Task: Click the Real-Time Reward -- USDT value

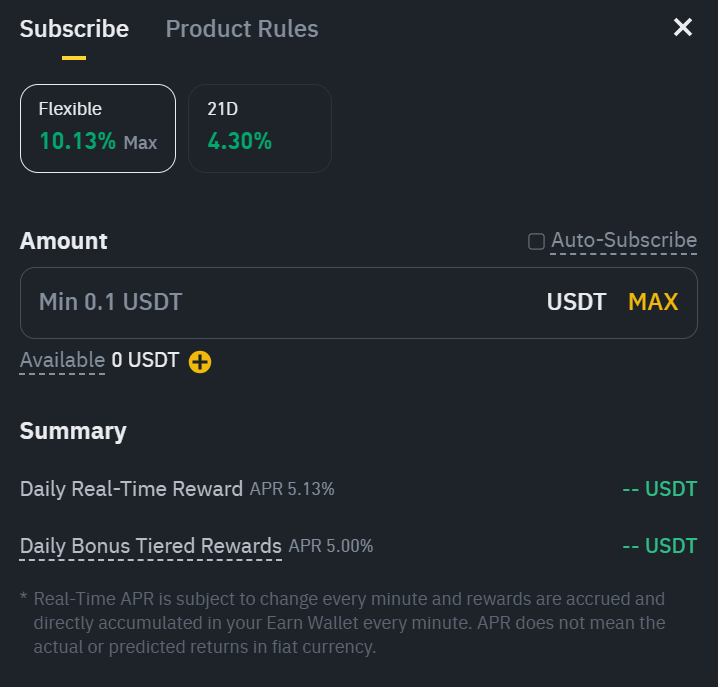Action: click(x=659, y=489)
